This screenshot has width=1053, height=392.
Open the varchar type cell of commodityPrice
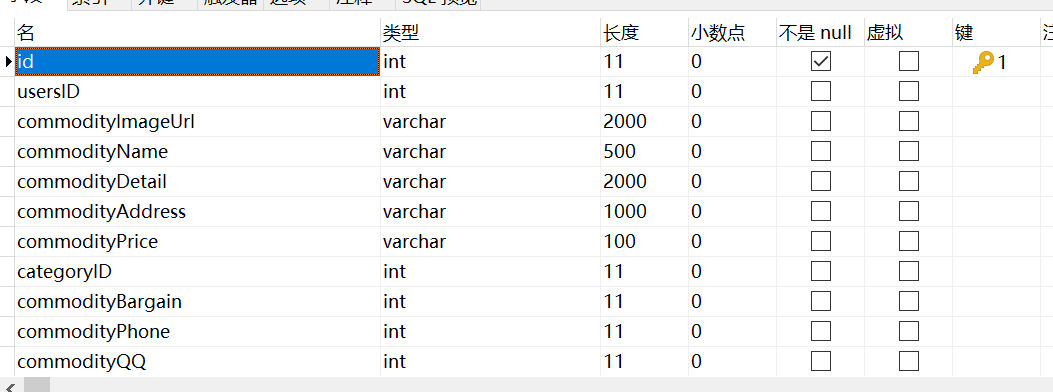coord(490,242)
